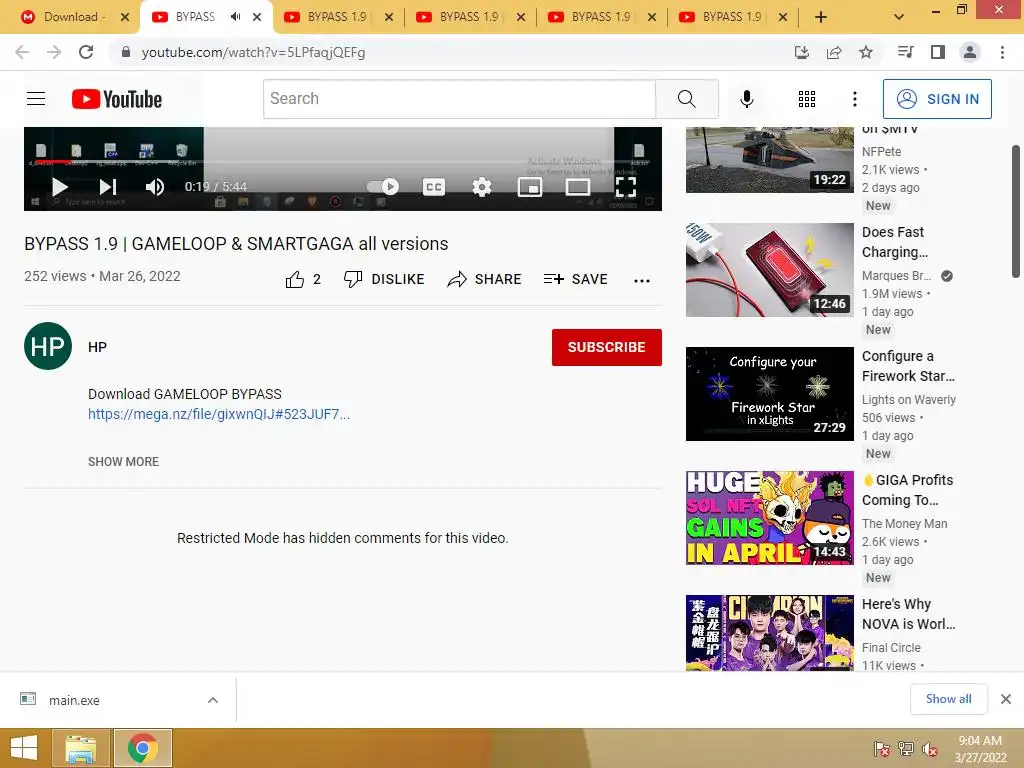The image size is (1024, 768).
Task: Switch to fourth BYPASS 1.9 tab
Action: 469,17
